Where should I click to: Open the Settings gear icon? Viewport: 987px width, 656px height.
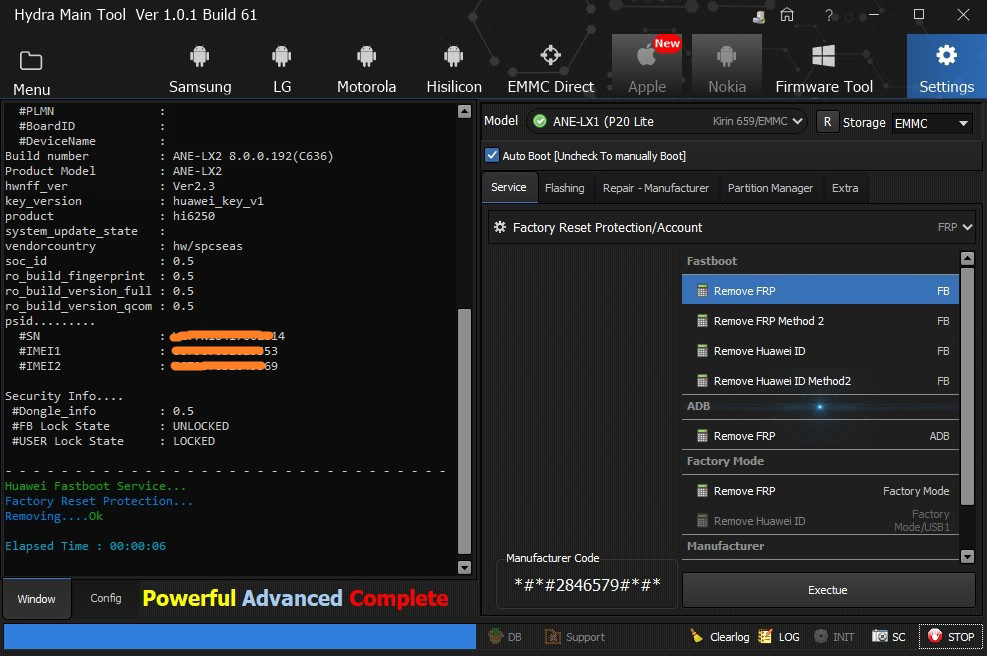[x=946, y=55]
